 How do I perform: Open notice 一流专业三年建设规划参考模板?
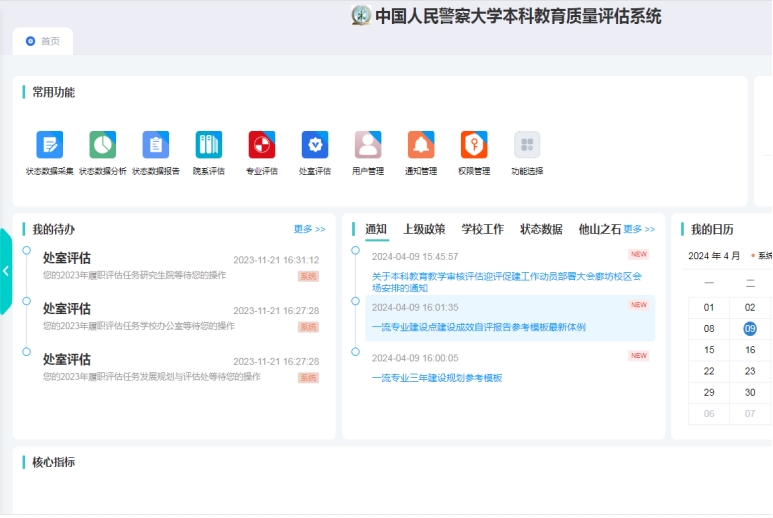[x=437, y=378]
